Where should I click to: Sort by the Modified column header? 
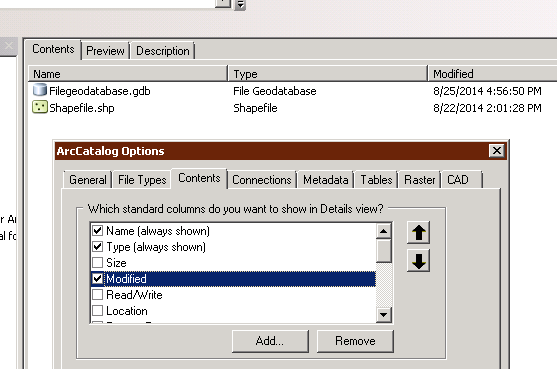492,74
